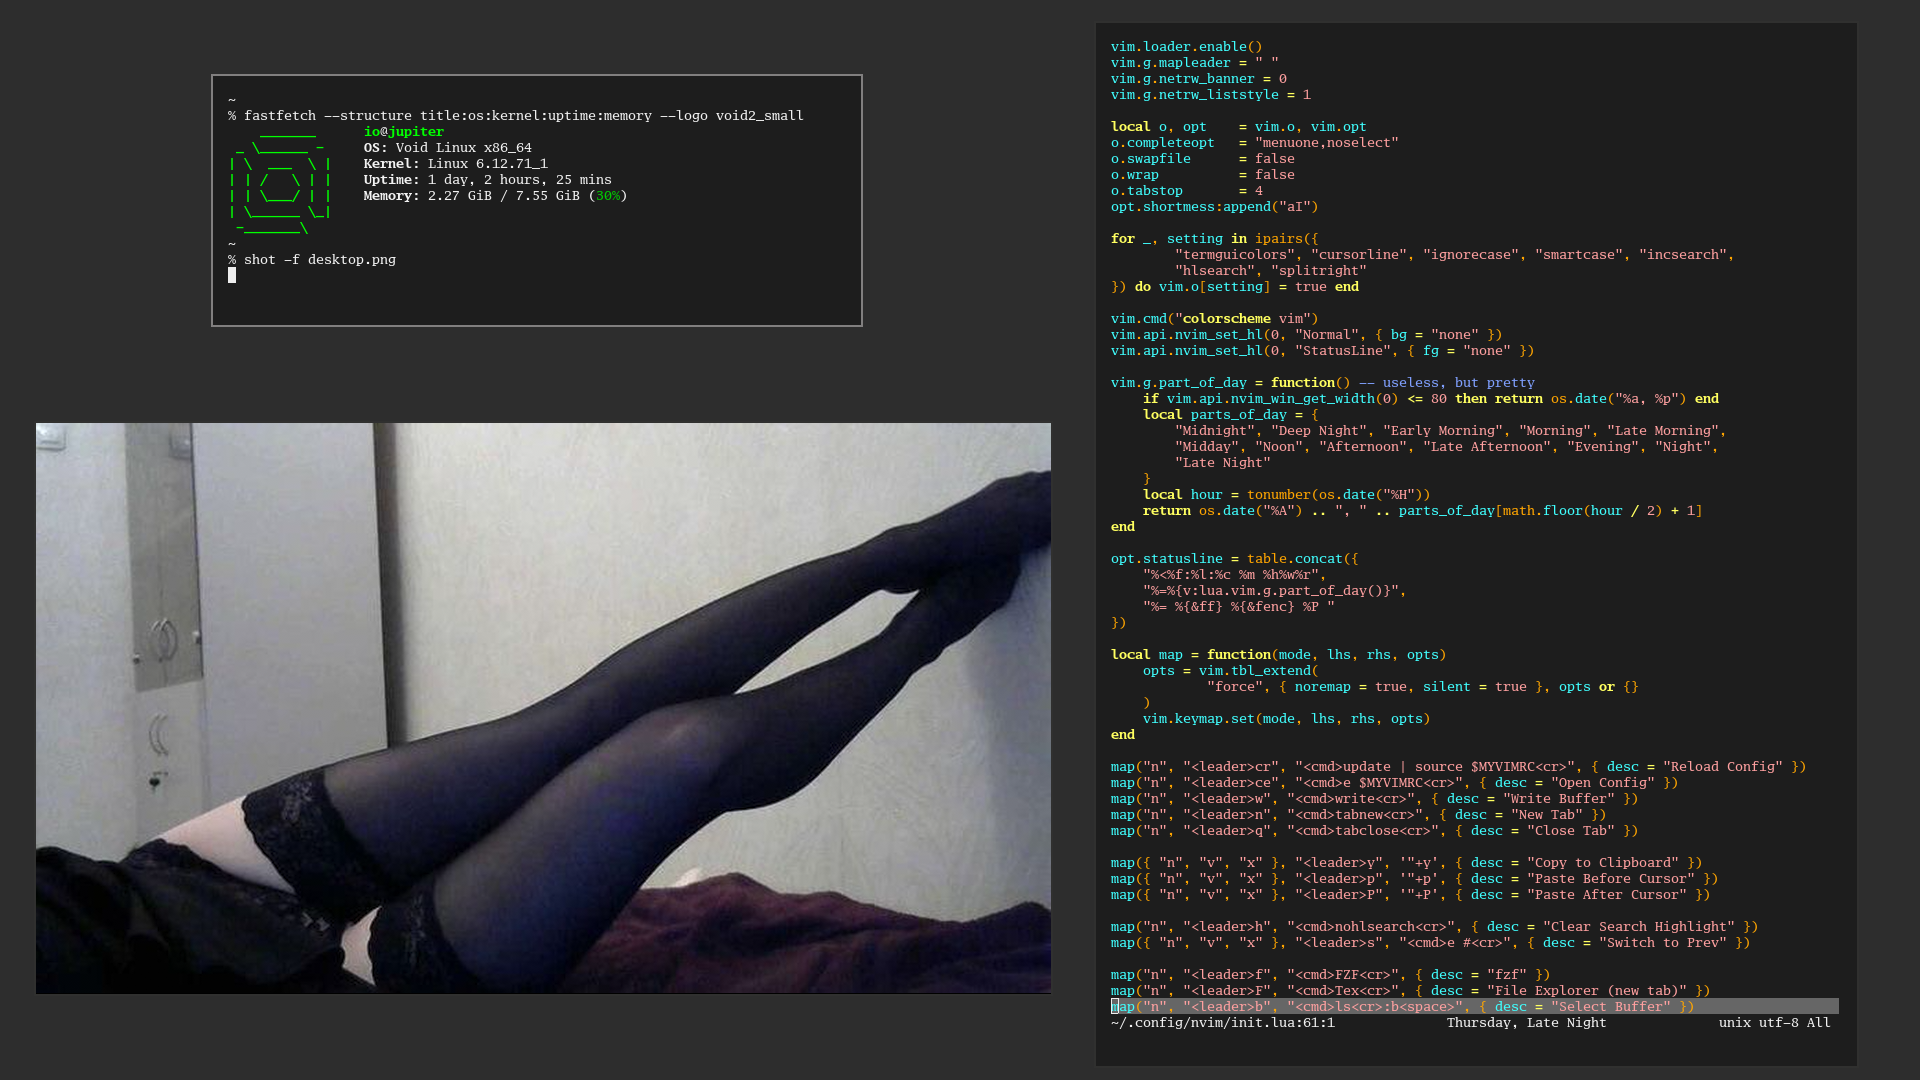Screen dimensions: 1920x1080
Task: Click the terminal block cursor
Action: point(232,275)
